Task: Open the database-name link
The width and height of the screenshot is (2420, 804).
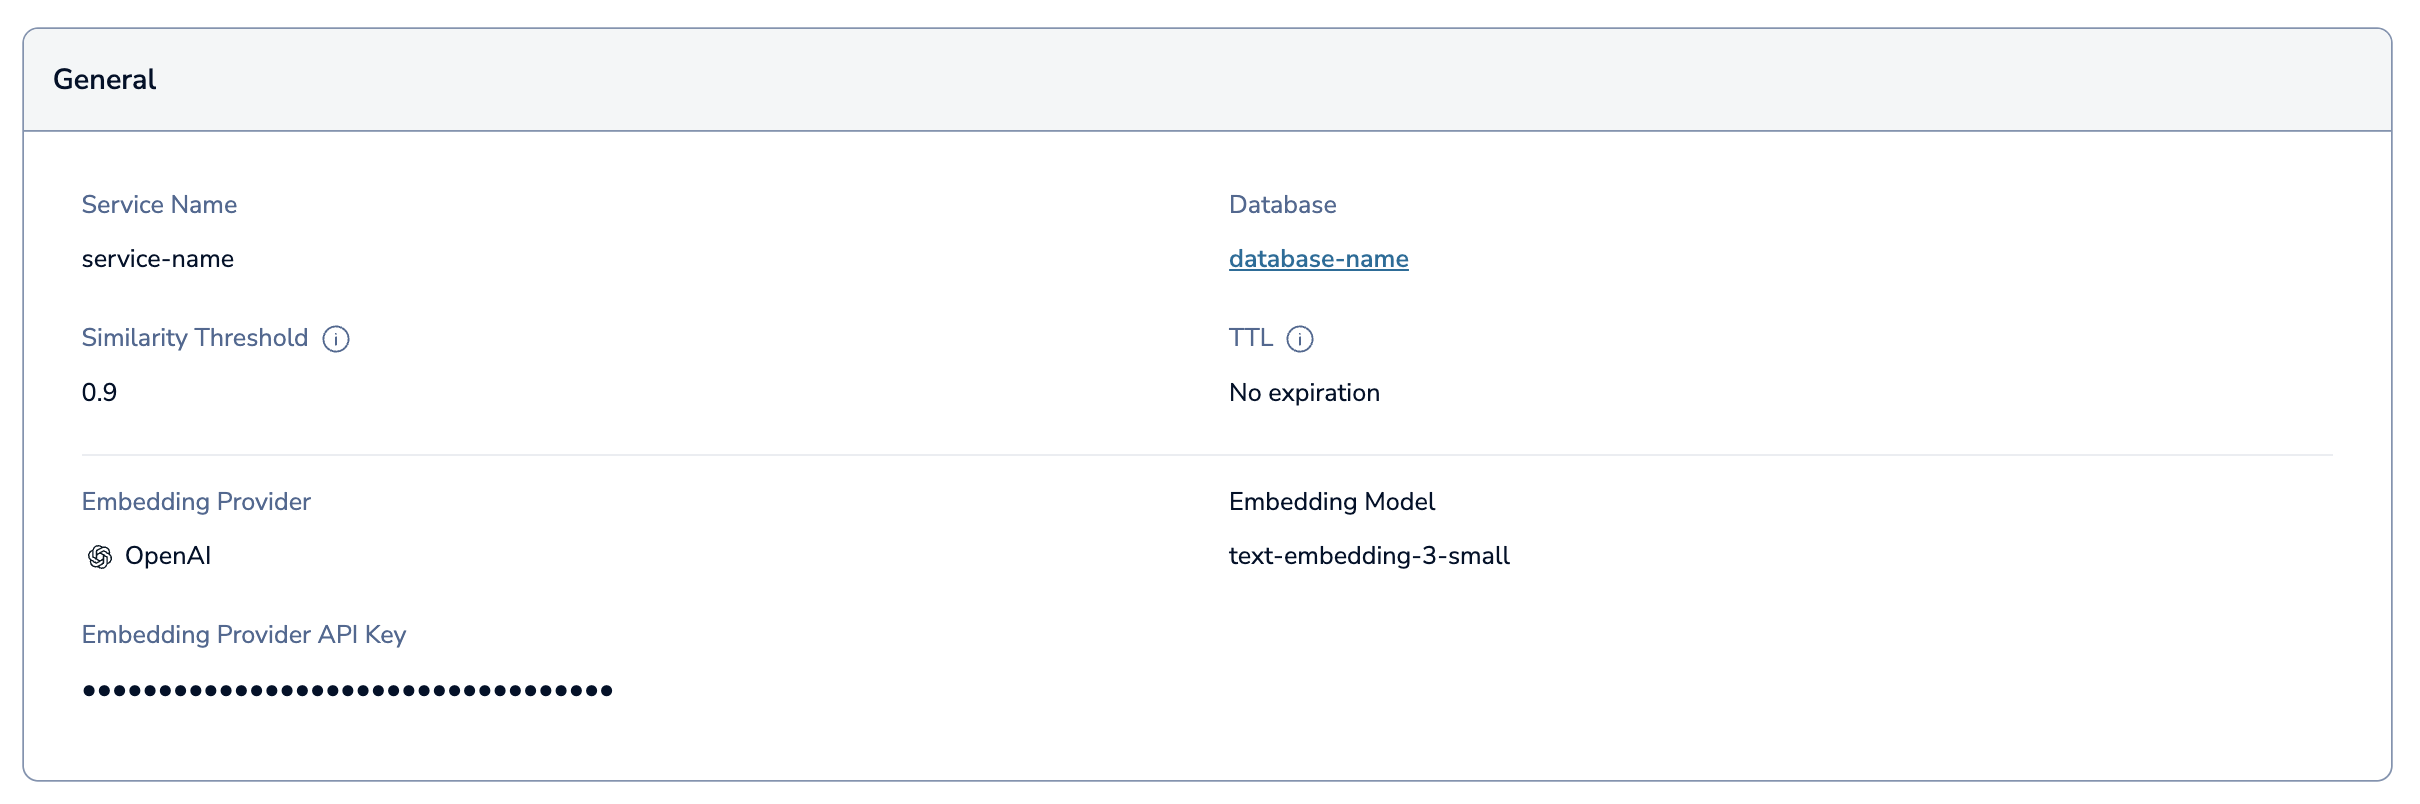Action: point(1318,259)
